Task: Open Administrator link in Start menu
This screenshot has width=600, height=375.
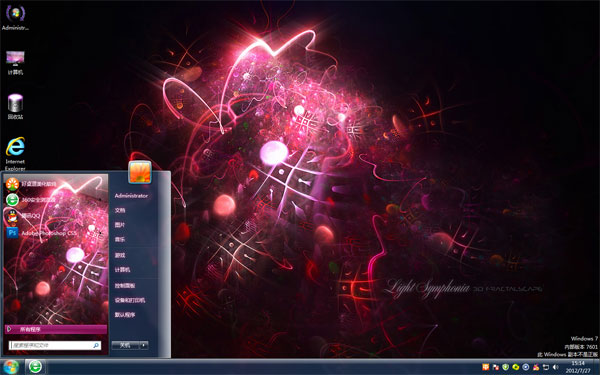Action: [x=131, y=196]
